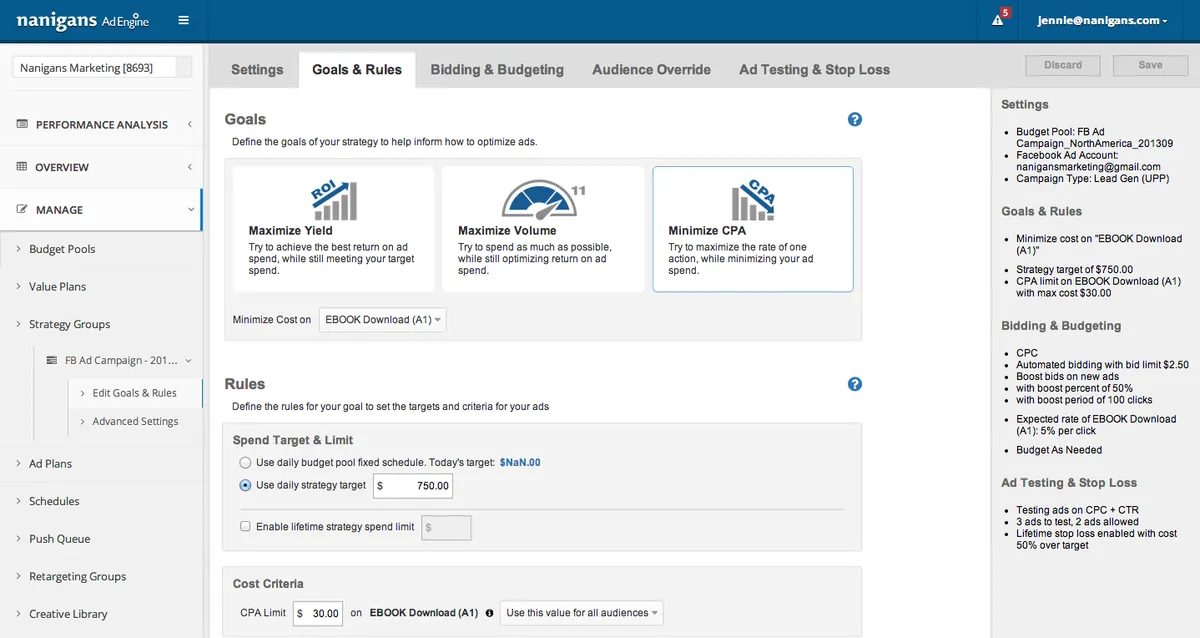Select the Maximize Yield ROI goal icon
The image size is (1200, 638).
pos(332,200)
